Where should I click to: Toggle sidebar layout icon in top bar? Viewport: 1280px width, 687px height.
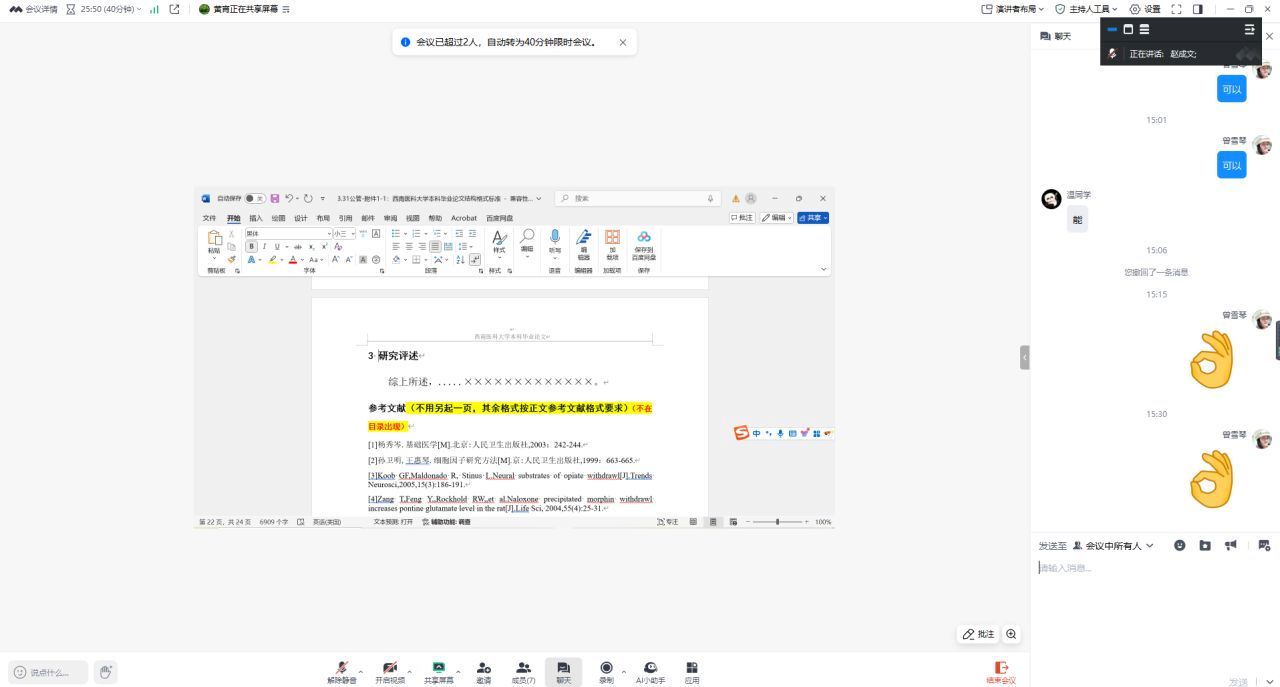pyautogui.click(x=1197, y=9)
